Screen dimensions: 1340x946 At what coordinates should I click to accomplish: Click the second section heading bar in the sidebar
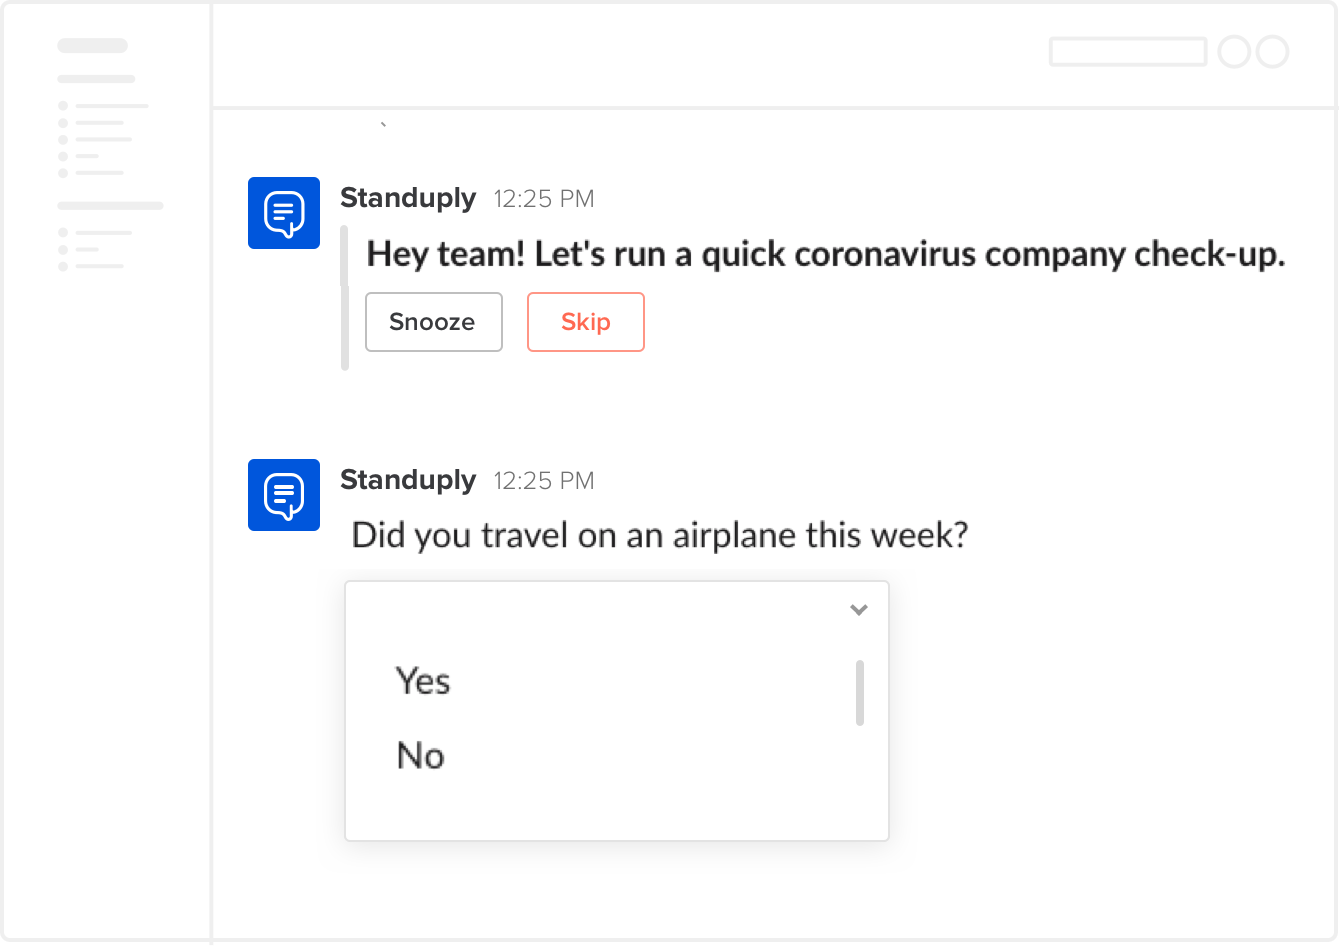(x=110, y=206)
